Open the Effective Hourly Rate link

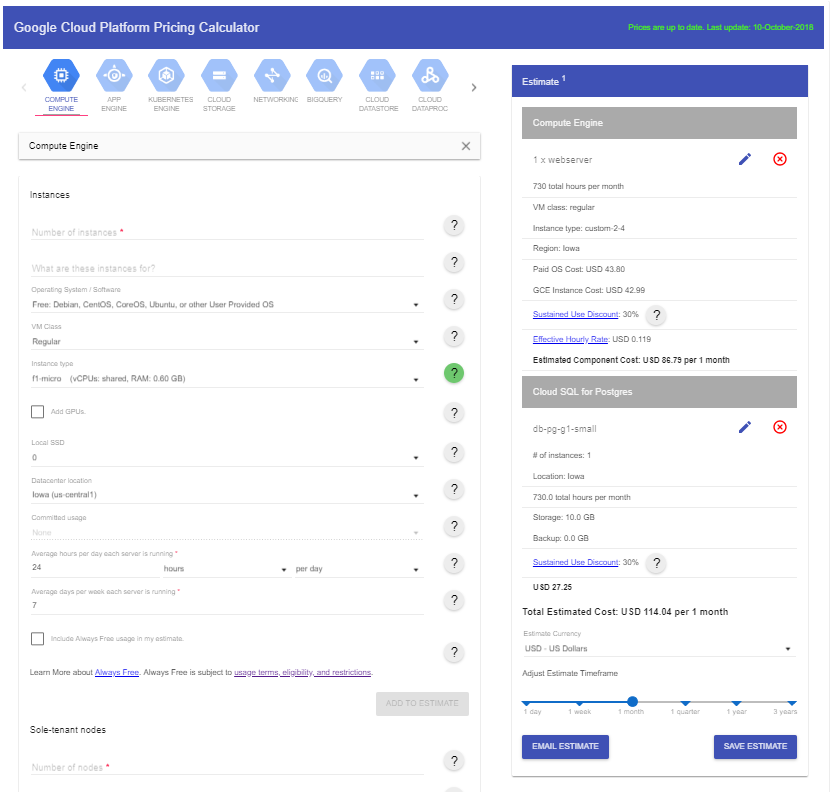pyautogui.click(x=570, y=339)
